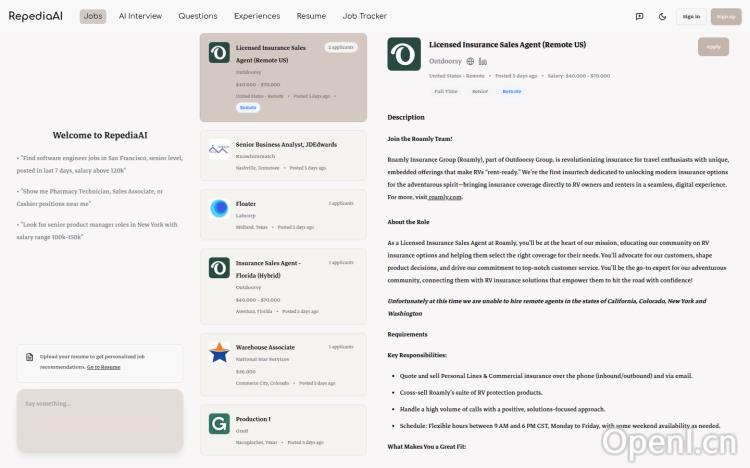This screenshot has width=750, height=468.
Task: Click the Greif logo on Production I
Action: click(x=219, y=424)
